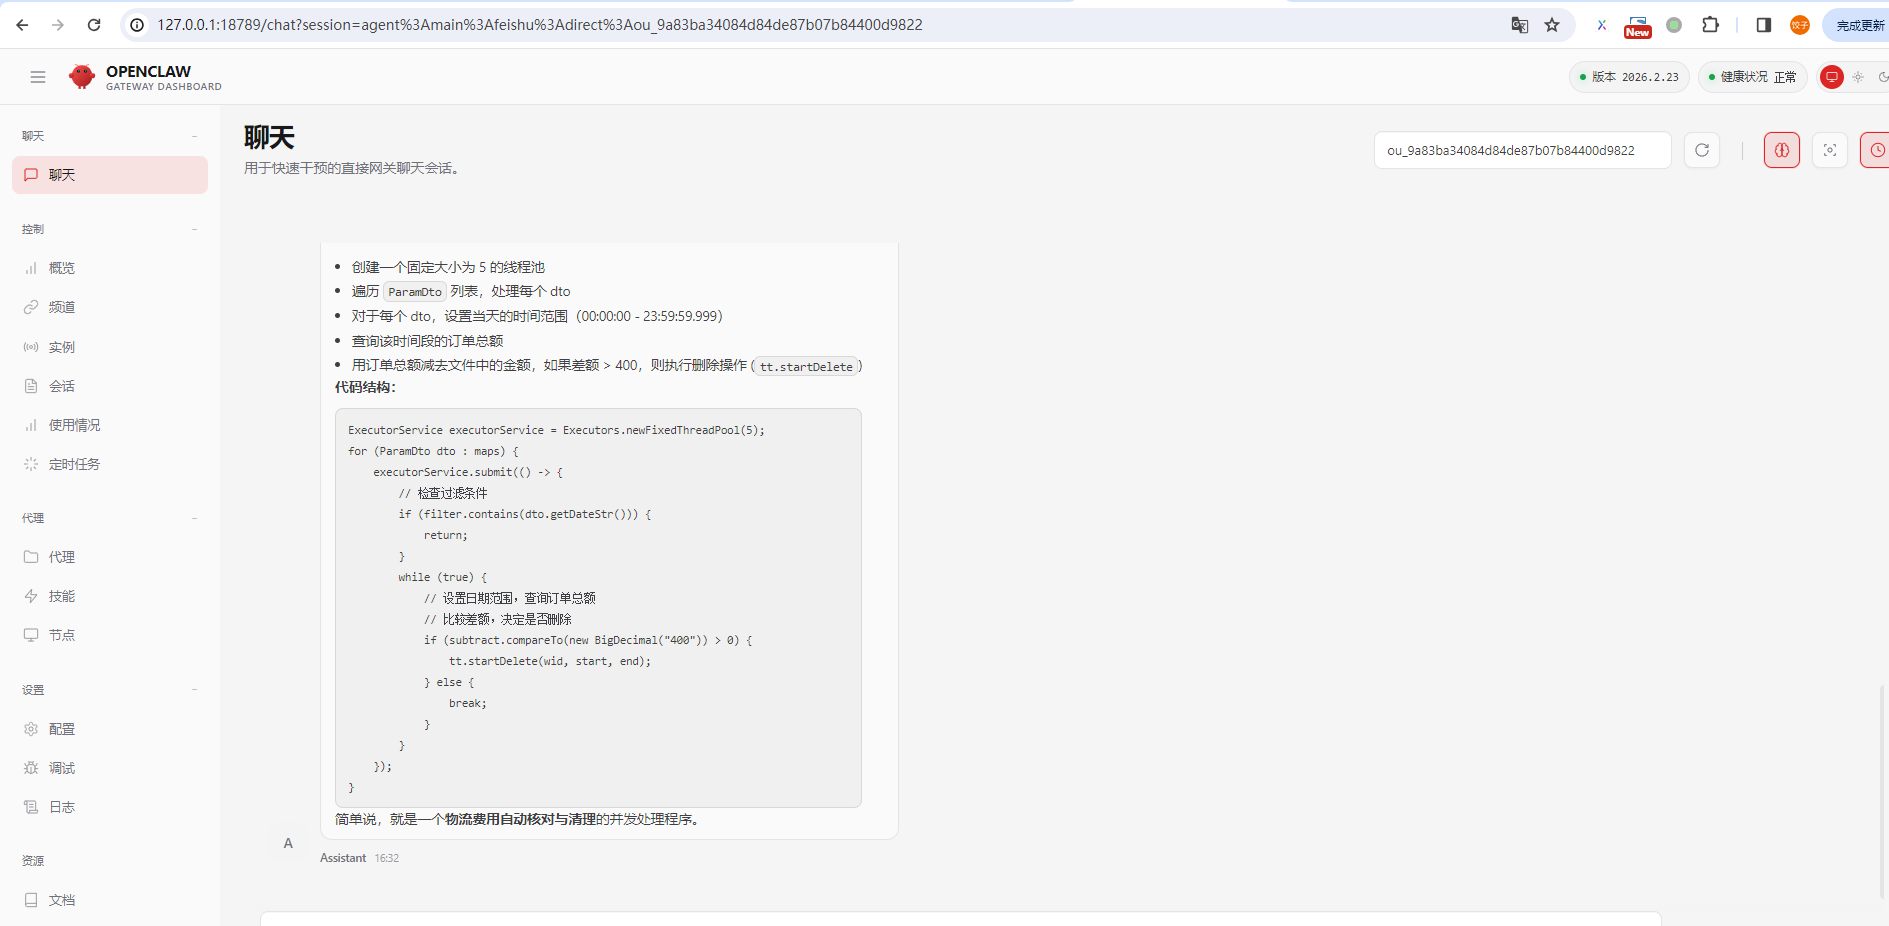This screenshot has height=926, width=1889.
Task: Click the 代理 agents folder icon
Action: pos(31,557)
